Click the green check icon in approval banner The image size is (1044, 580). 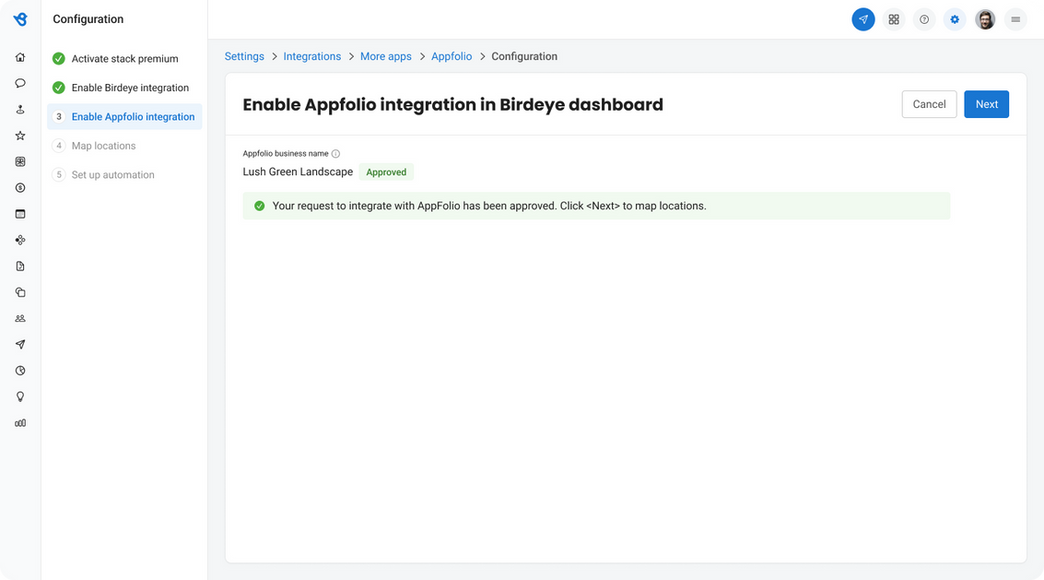pyautogui.click(x=260, y=206)
